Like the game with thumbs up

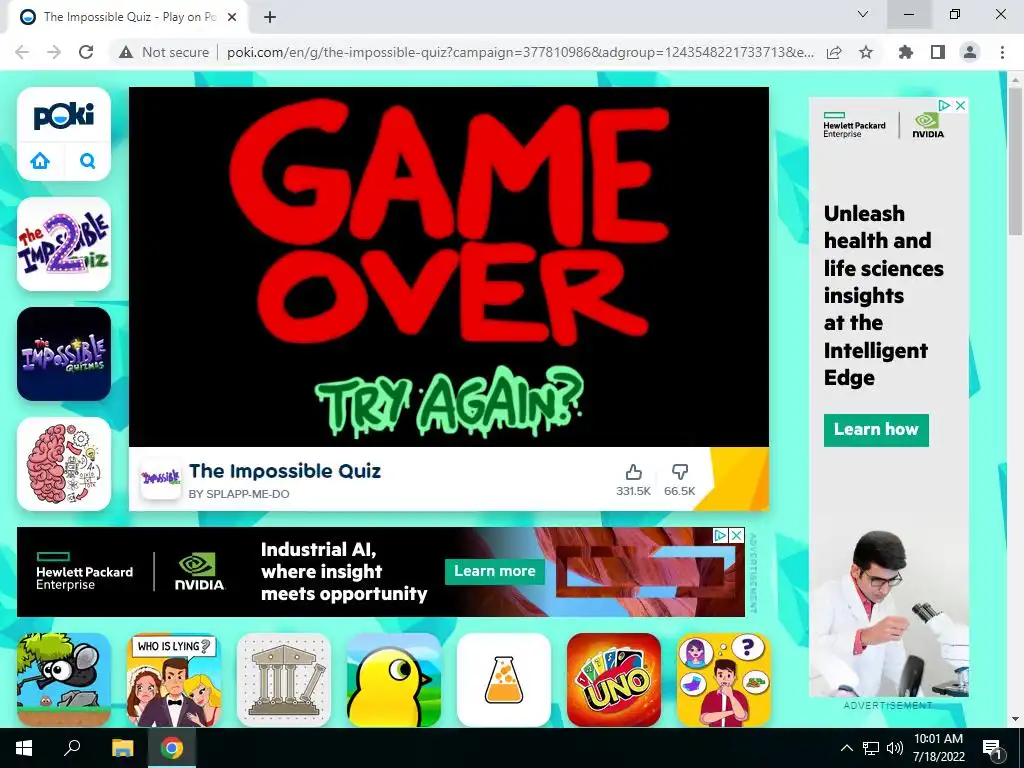(633, 472)
